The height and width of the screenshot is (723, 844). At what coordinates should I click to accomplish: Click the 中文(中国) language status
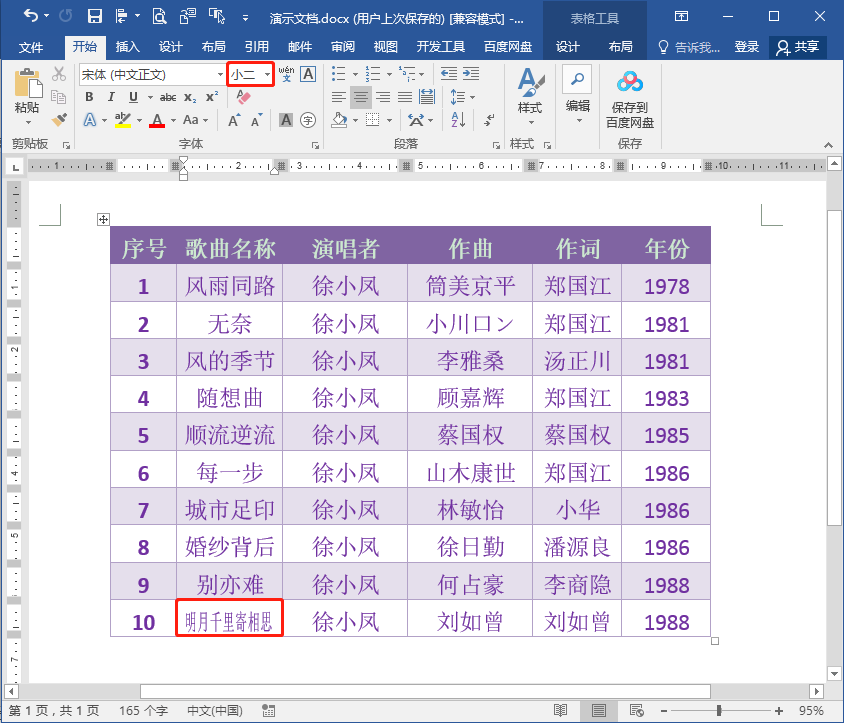coord(215,711)
